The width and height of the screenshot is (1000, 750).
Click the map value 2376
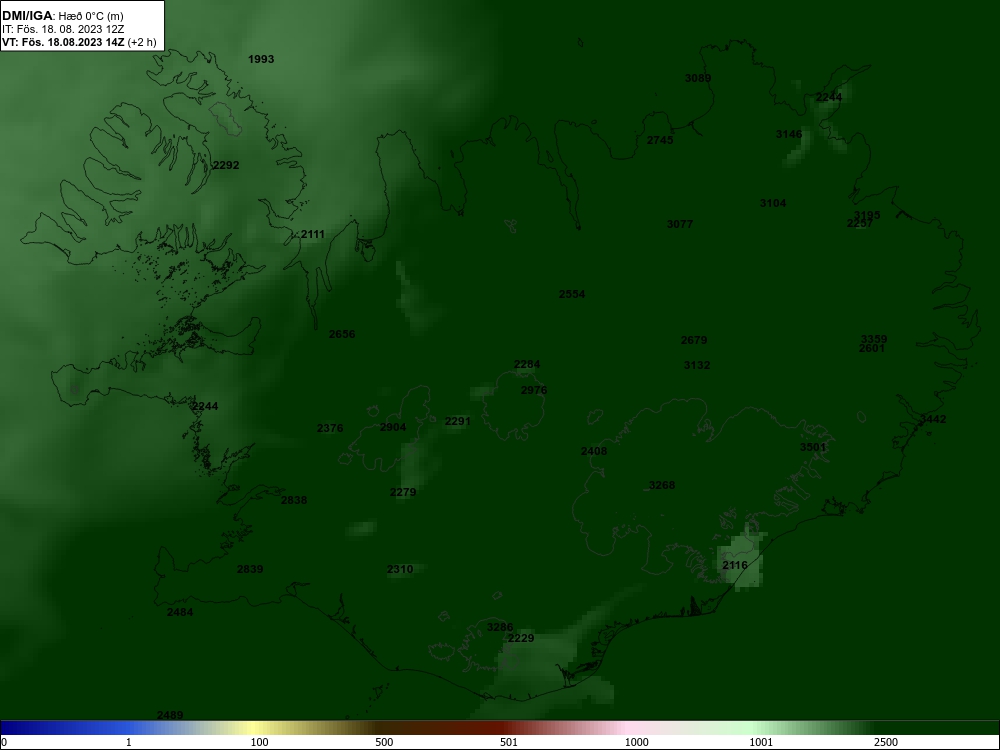point(330,428)
